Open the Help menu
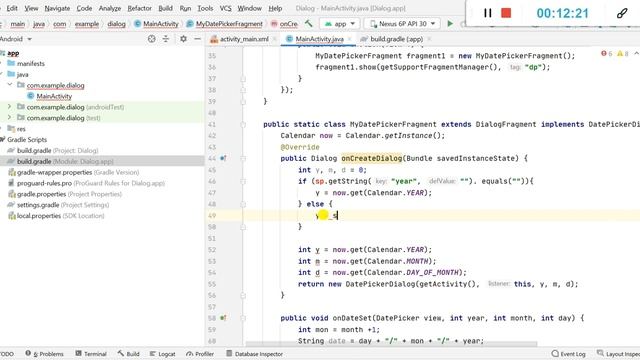This screenshot has height=360, width=640. point(275,8)
